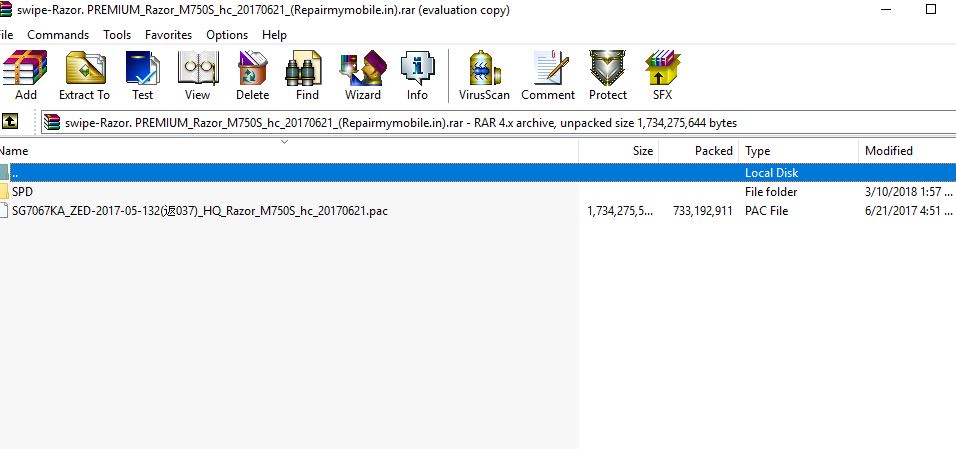Viewport: 956px width, 449px height.
Task: Create SFX self-extracting archive
Action: tap(662, 75)
